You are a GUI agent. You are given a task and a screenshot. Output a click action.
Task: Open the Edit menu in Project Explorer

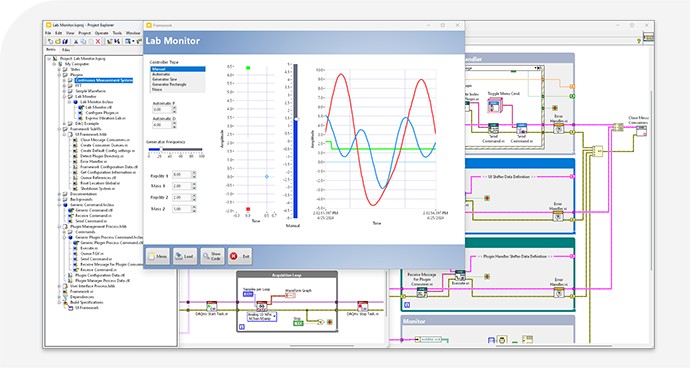click(59, 33)
